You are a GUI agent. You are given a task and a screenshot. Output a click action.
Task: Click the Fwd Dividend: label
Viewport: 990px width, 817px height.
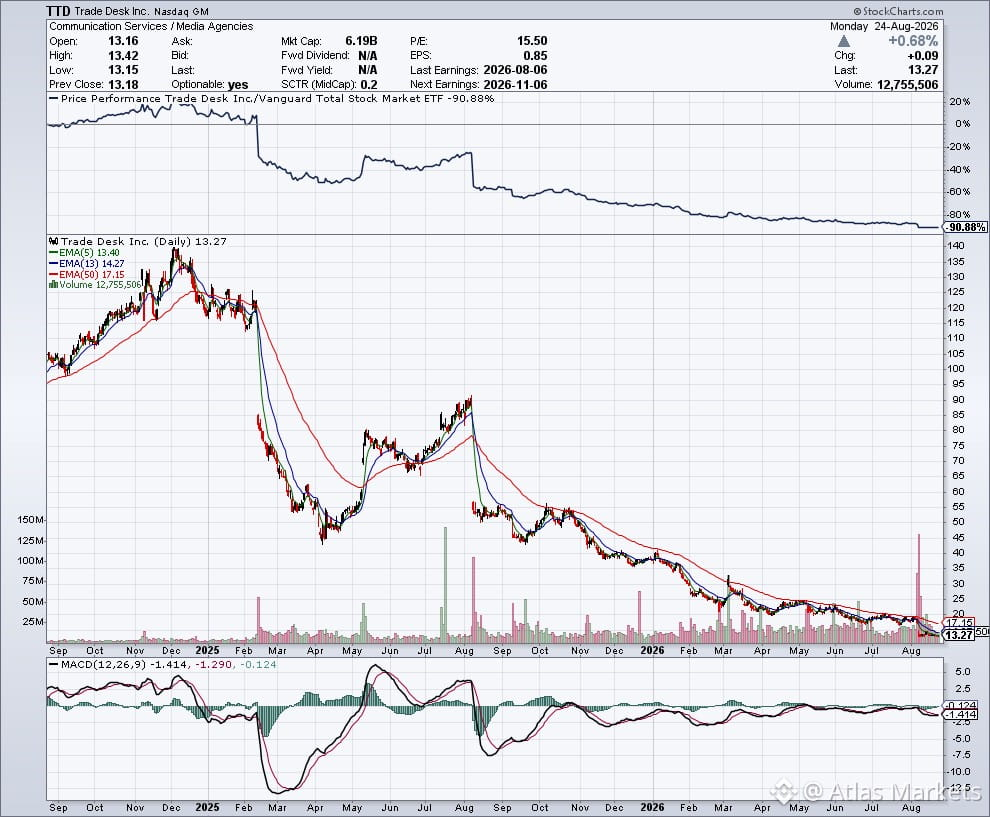pos(315,56)
